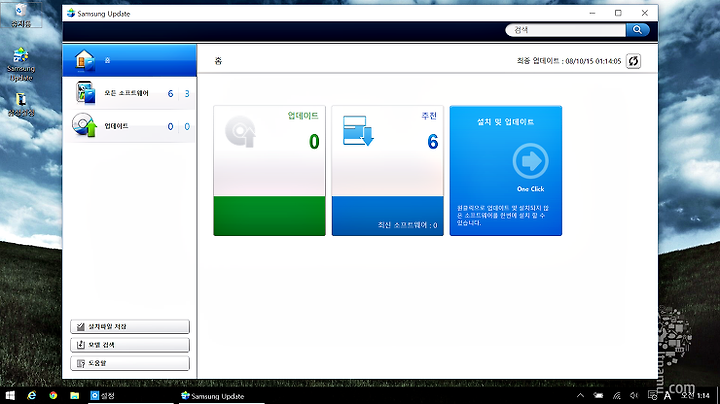Image resolution: width=720 pixels, height=404 pixels.
Task: Click the 'One Click' label text
Action: pos(530,189)
